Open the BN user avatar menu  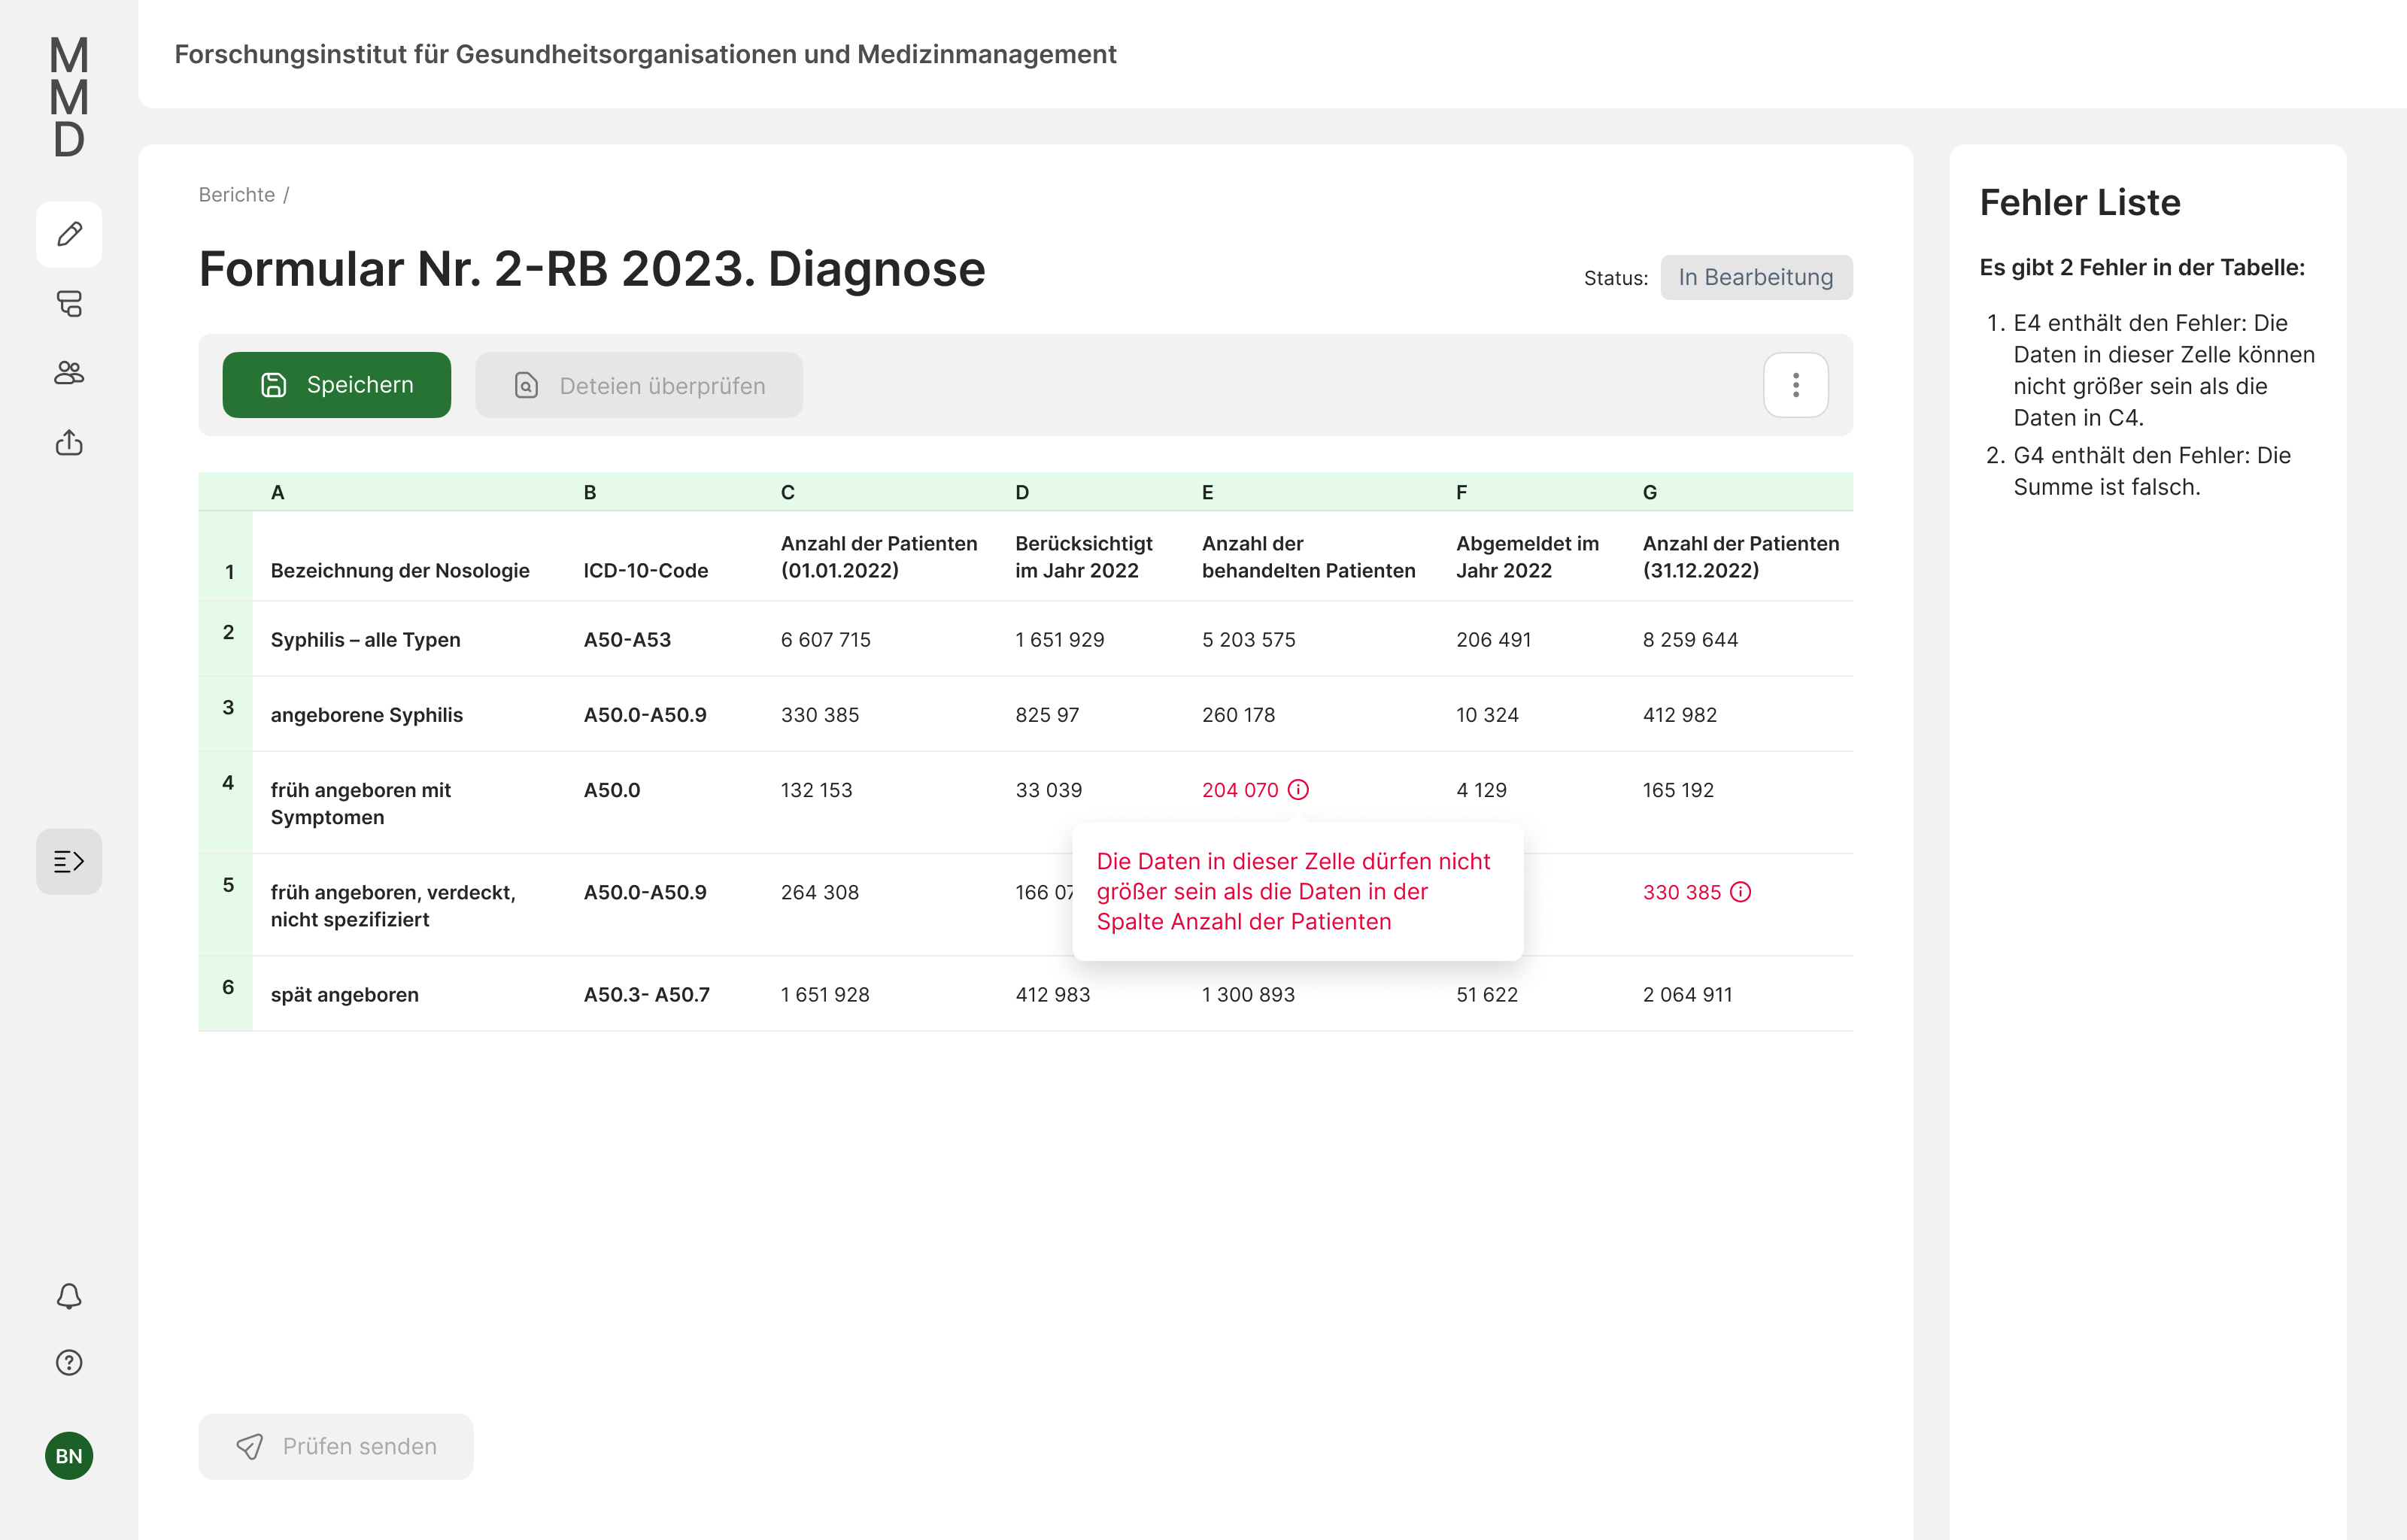point(69,1455)
